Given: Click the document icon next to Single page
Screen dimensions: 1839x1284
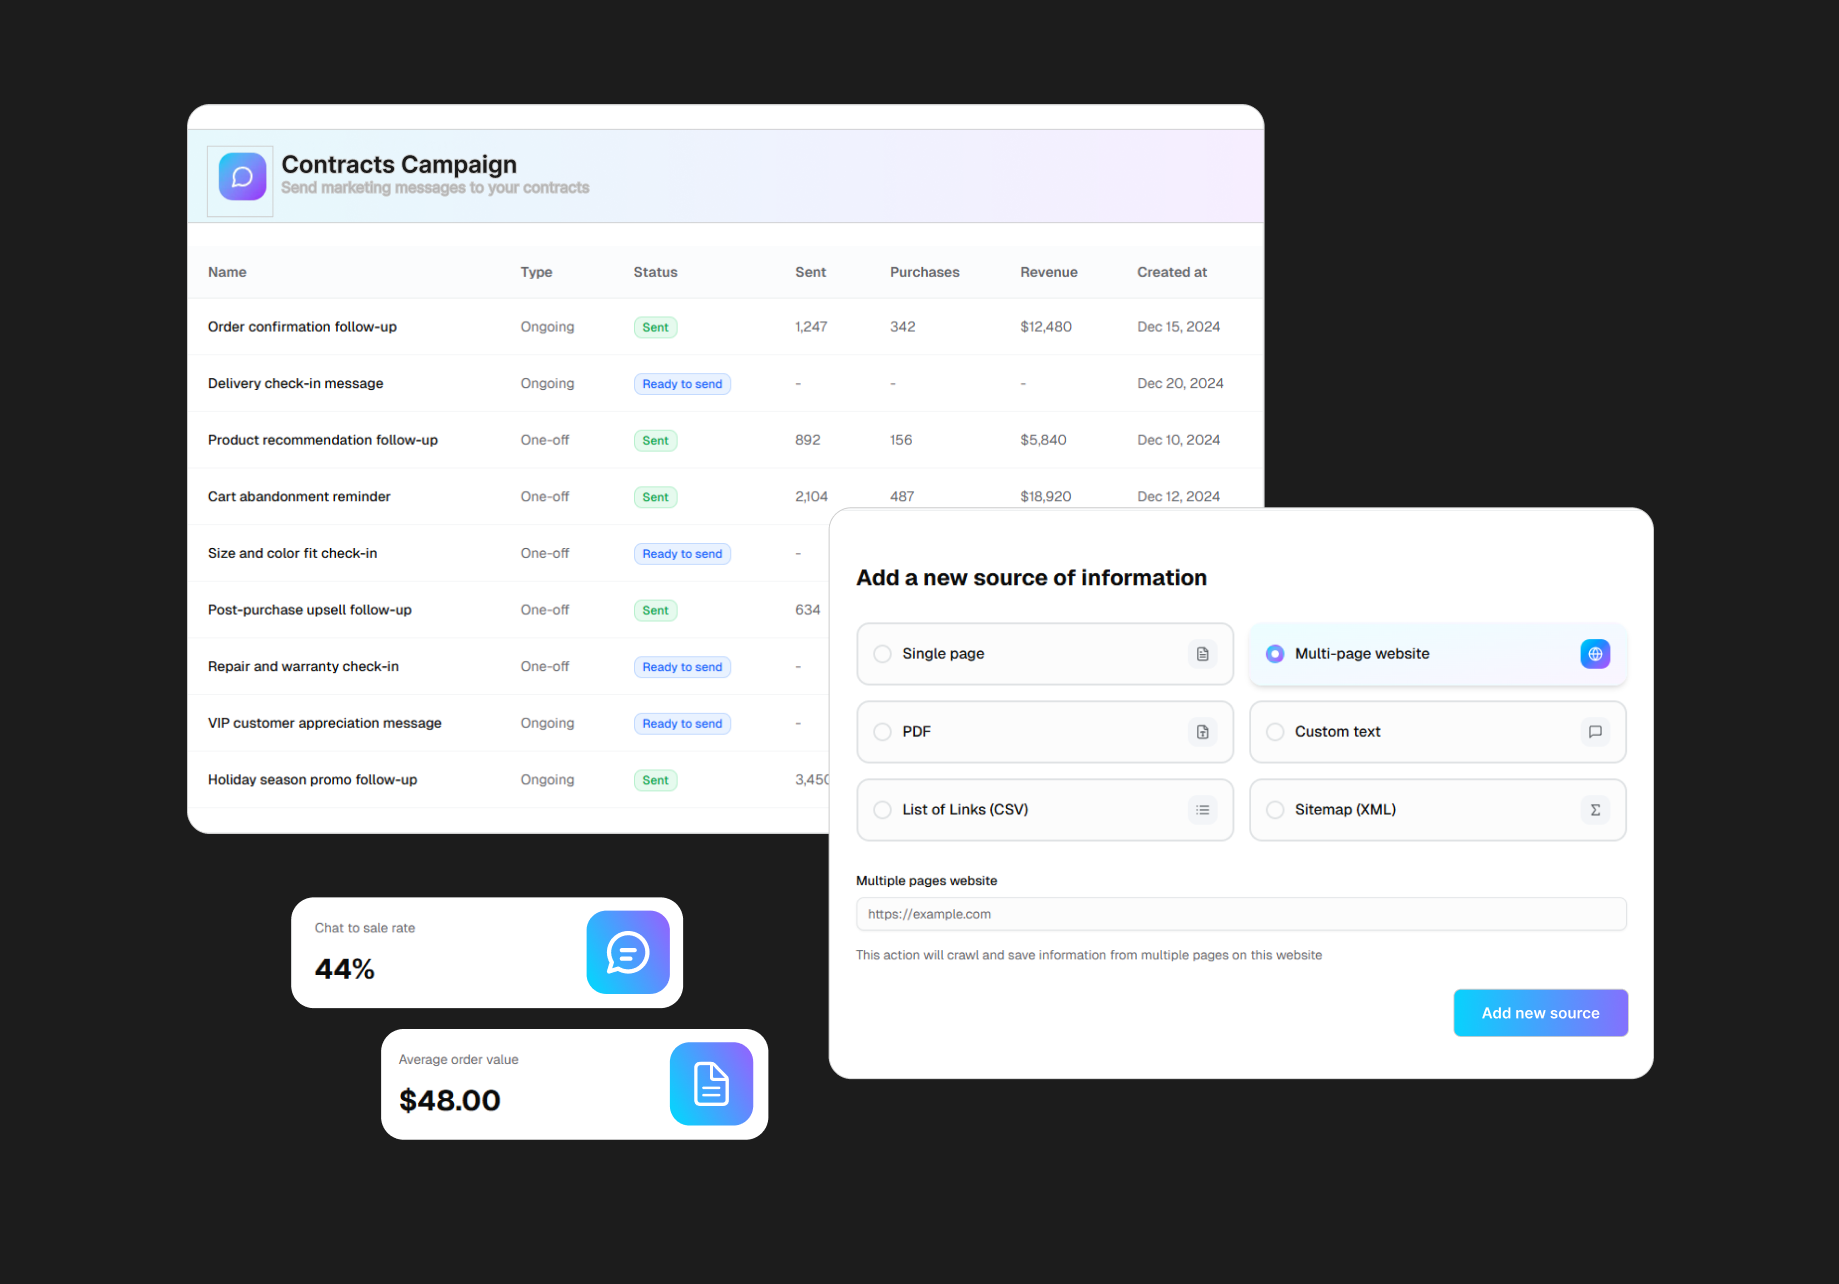Looking at the screenshot, I should point(1202,653).
